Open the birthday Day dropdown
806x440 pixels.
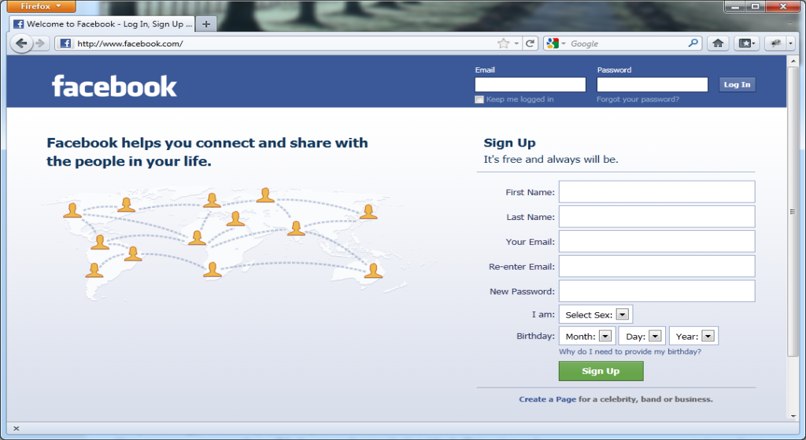pyautogui.click(x=642, y=336)
